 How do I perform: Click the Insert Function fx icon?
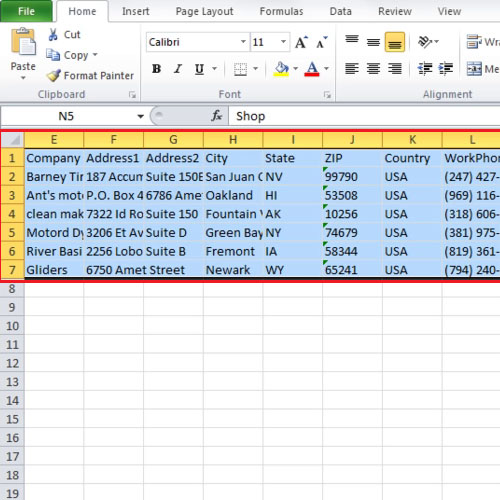[x=216, y=116]
